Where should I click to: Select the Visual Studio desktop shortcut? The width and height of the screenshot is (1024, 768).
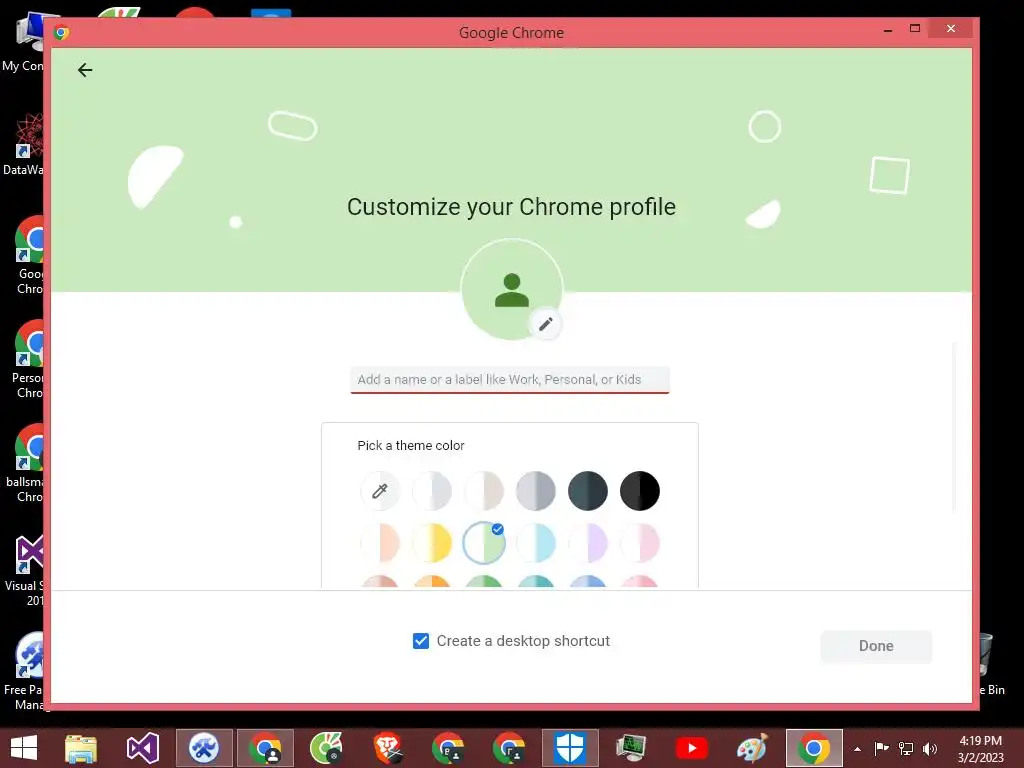point(25,570)
